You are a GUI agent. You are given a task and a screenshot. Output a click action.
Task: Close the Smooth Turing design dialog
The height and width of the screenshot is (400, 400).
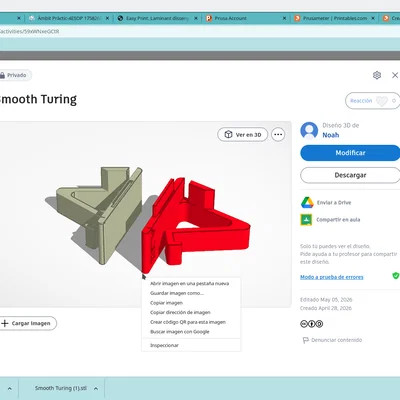click(395, 75)
